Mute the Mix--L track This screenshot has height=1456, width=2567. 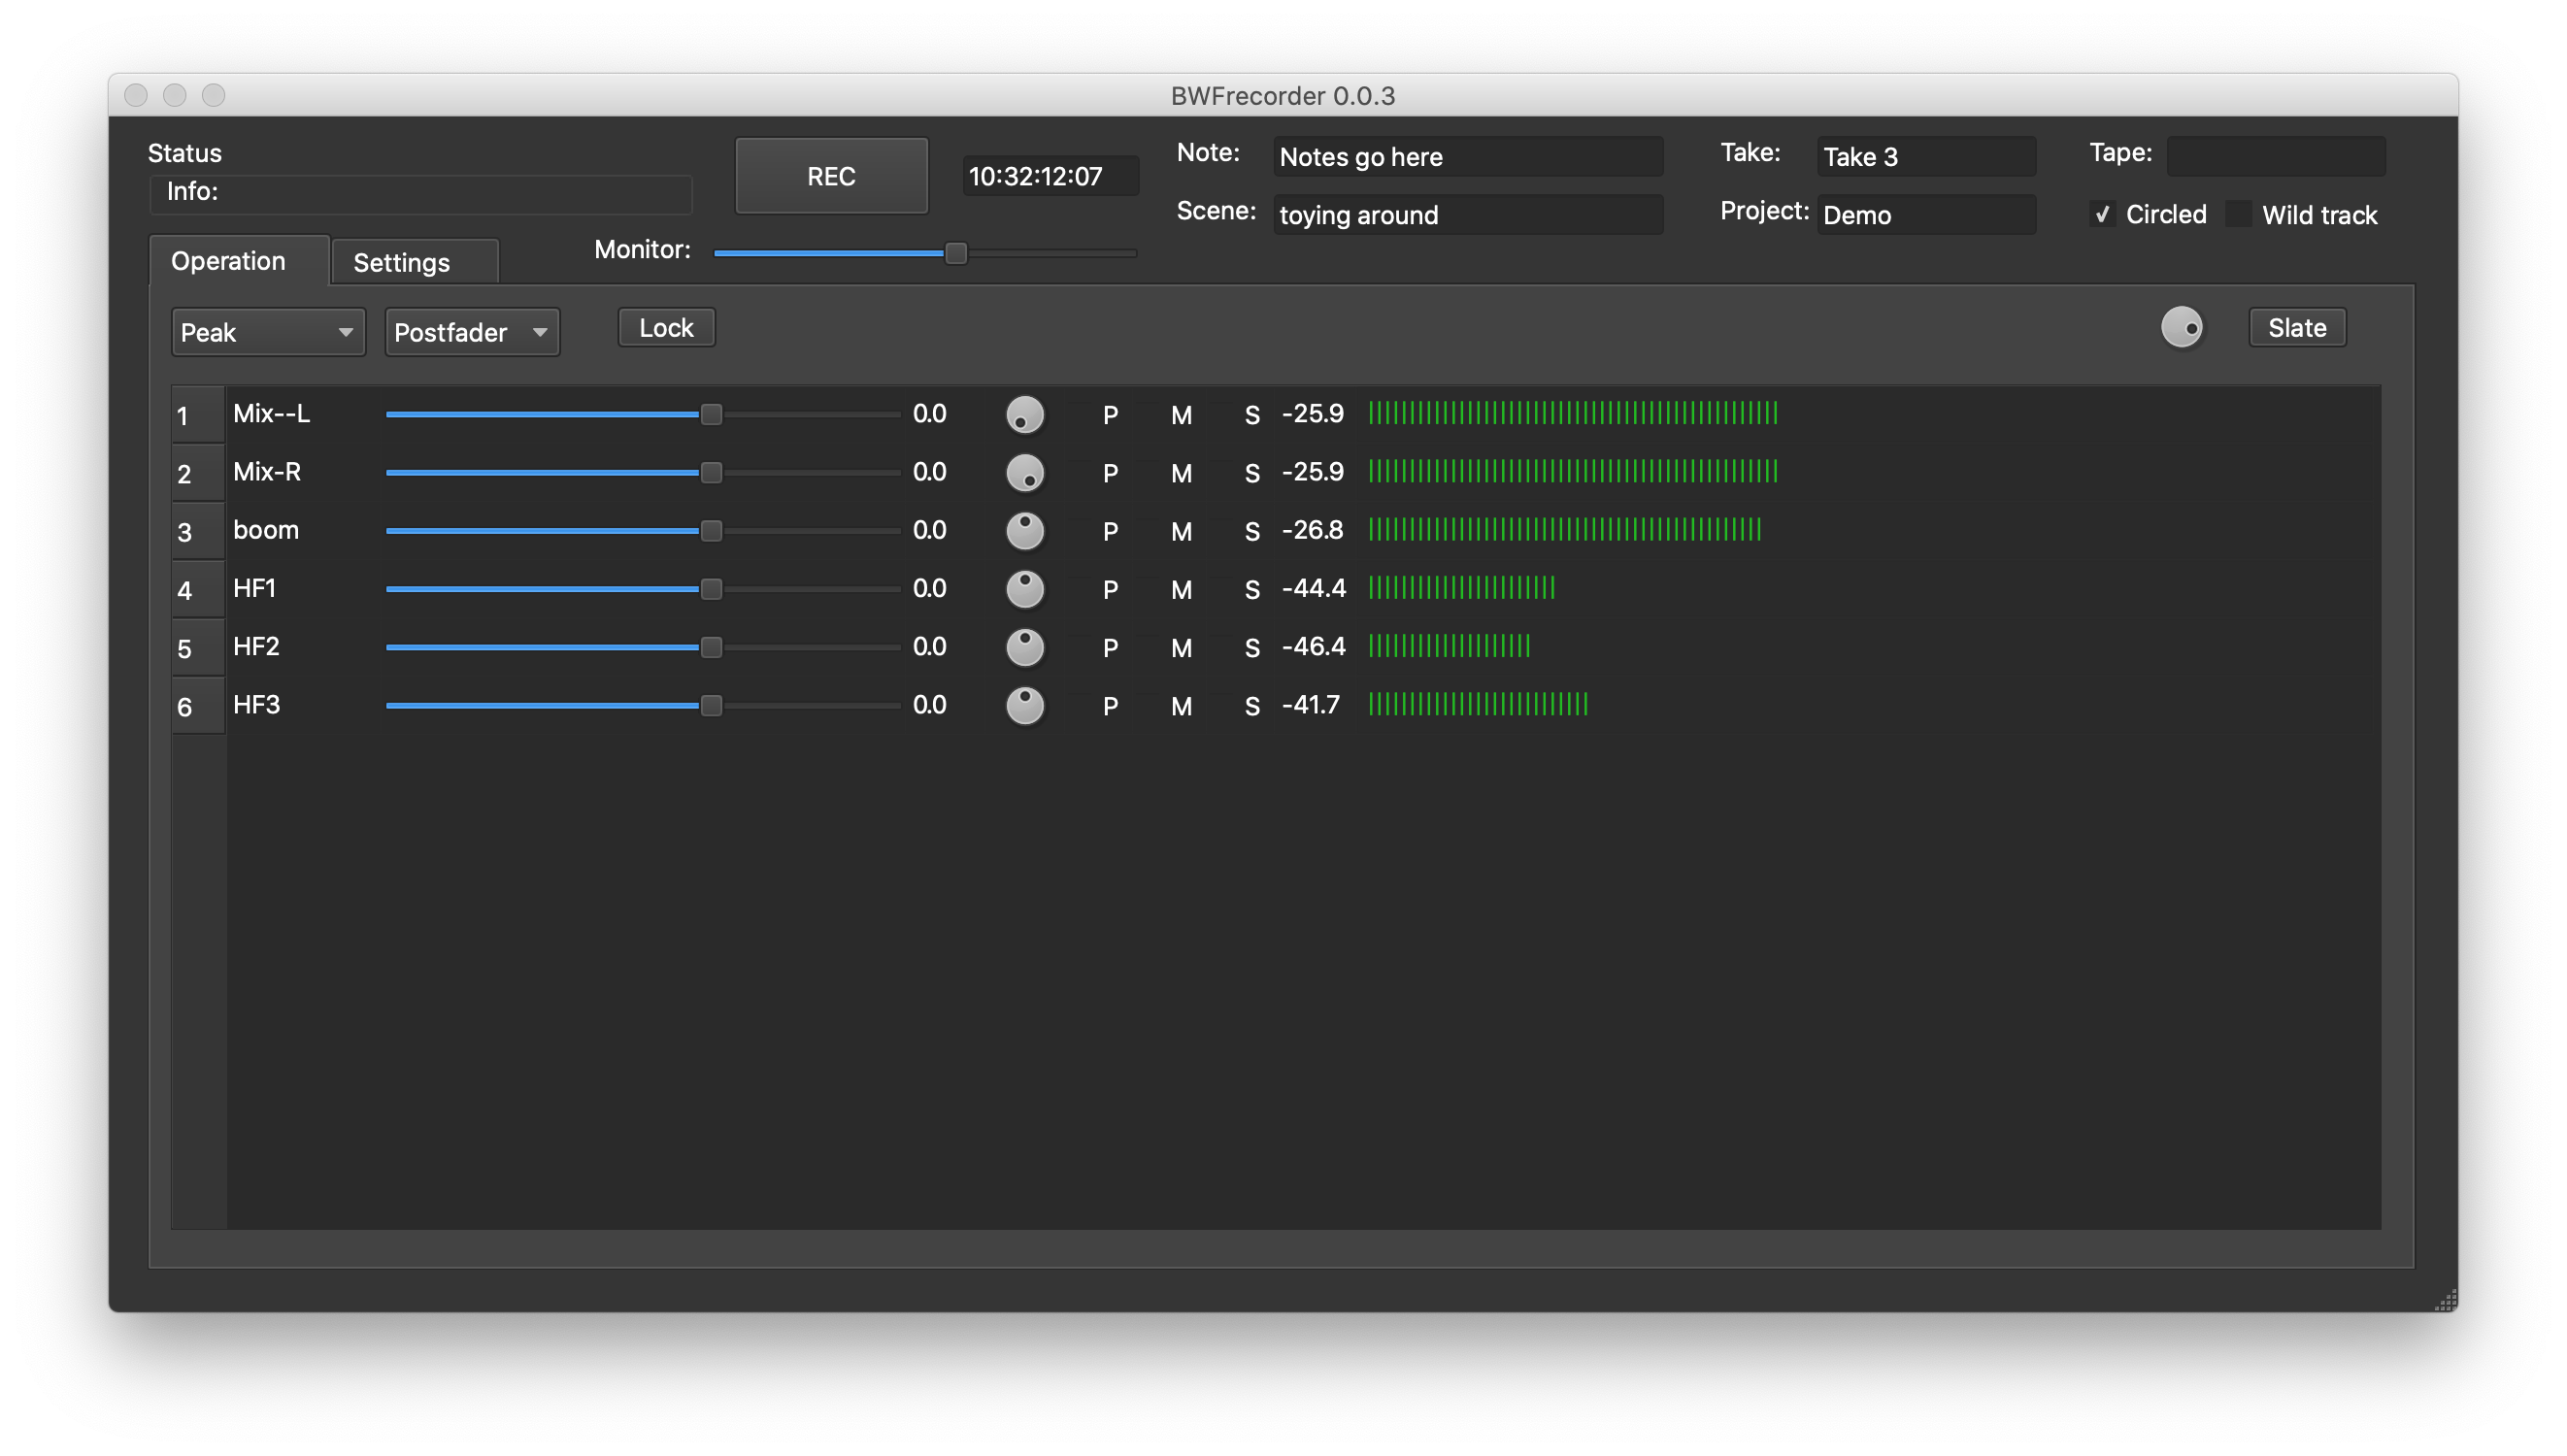(x=1181, y=415)
